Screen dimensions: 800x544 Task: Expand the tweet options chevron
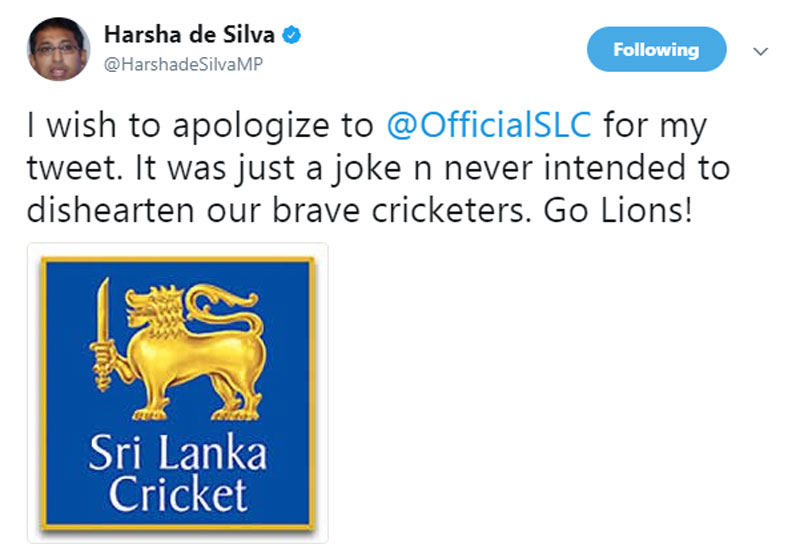coord(759,50)
